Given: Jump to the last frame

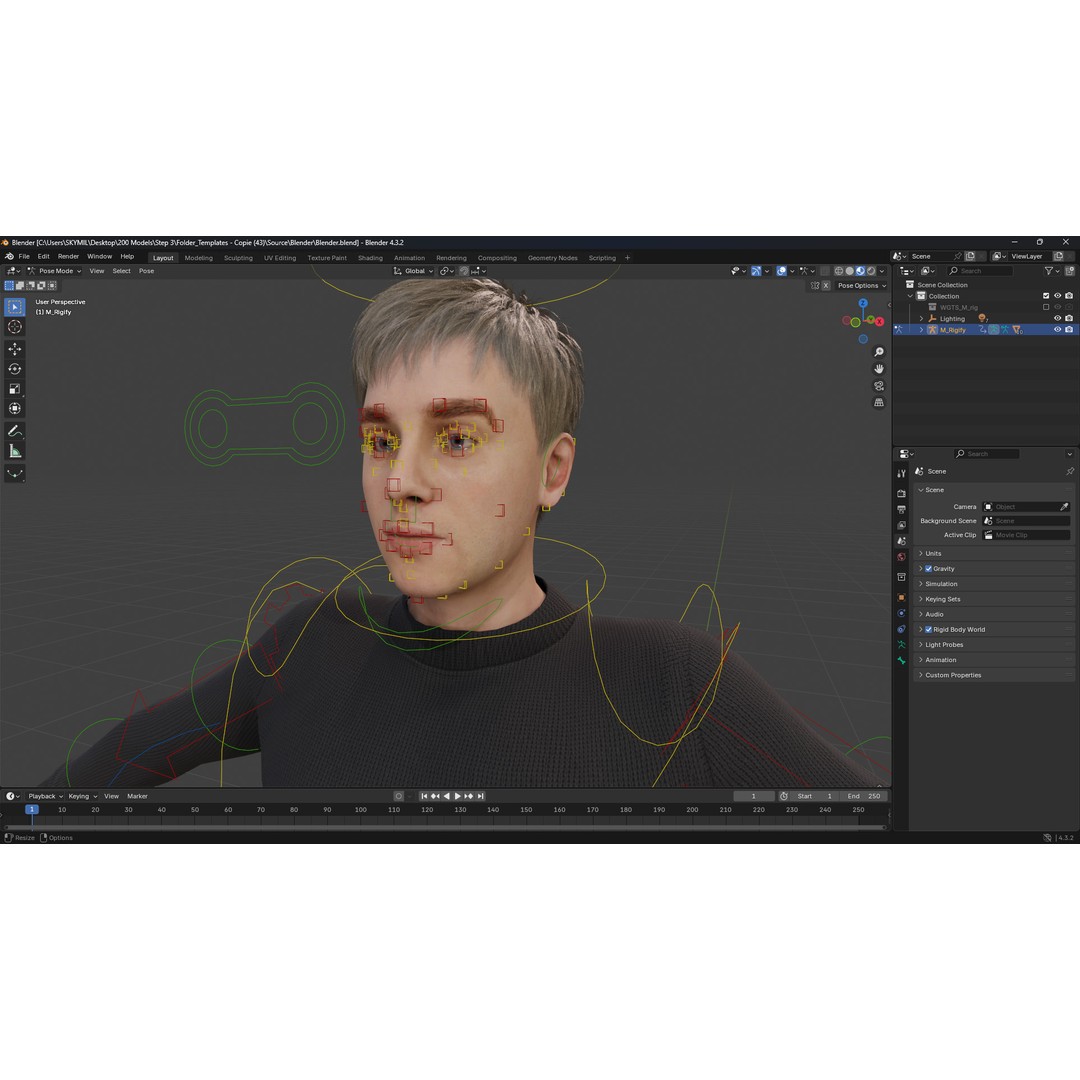Looking at the screenshot, I should (481, 796).
